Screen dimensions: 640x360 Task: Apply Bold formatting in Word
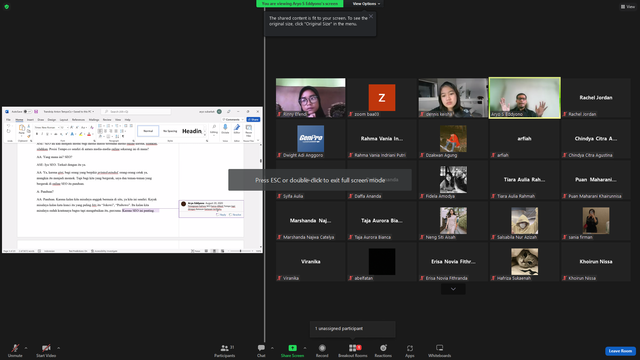[37, 134]
